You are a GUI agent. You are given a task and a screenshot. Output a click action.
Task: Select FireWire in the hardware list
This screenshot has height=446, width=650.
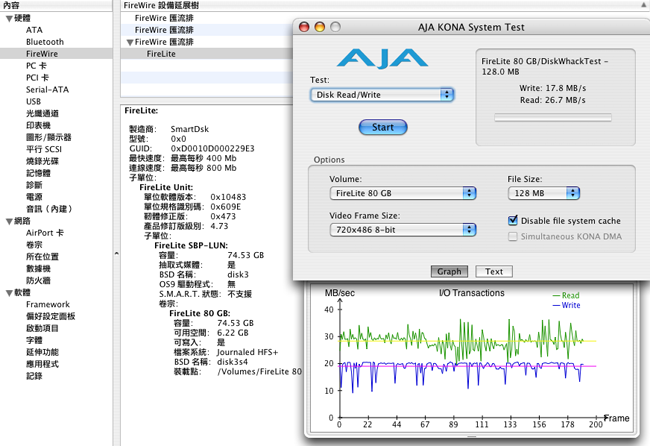[x=42, y=54]
